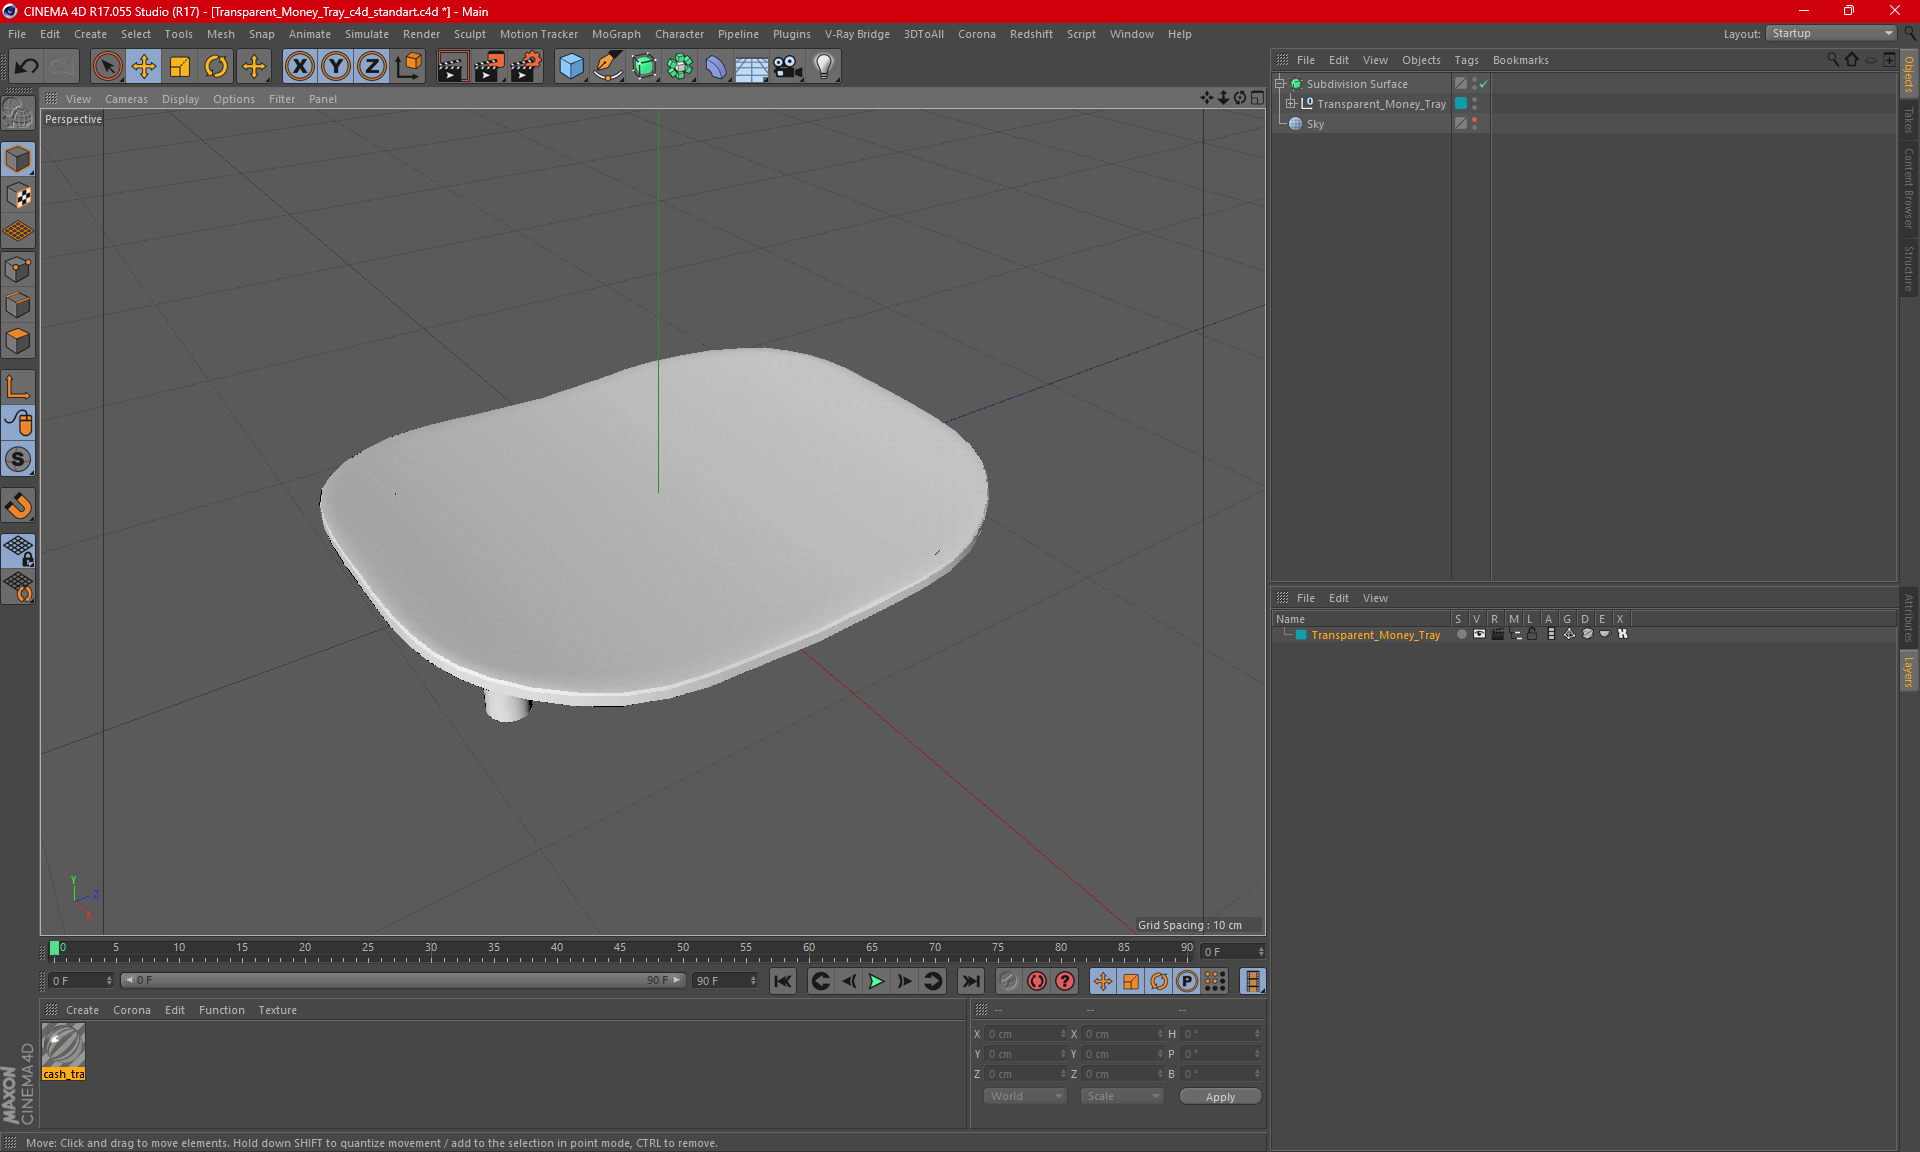
Task: Open the Layout Startup dropdown
Action: (x=1832, y=33)
